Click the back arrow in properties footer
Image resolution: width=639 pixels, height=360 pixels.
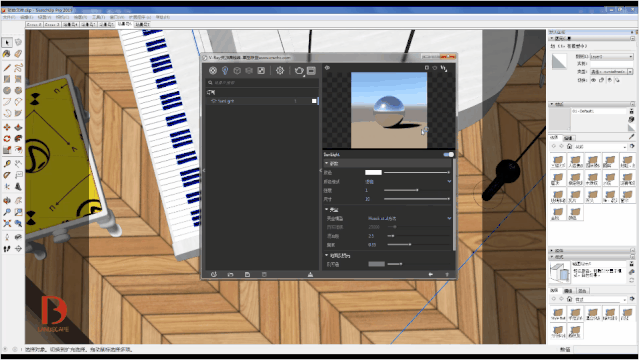coord(430,274)
